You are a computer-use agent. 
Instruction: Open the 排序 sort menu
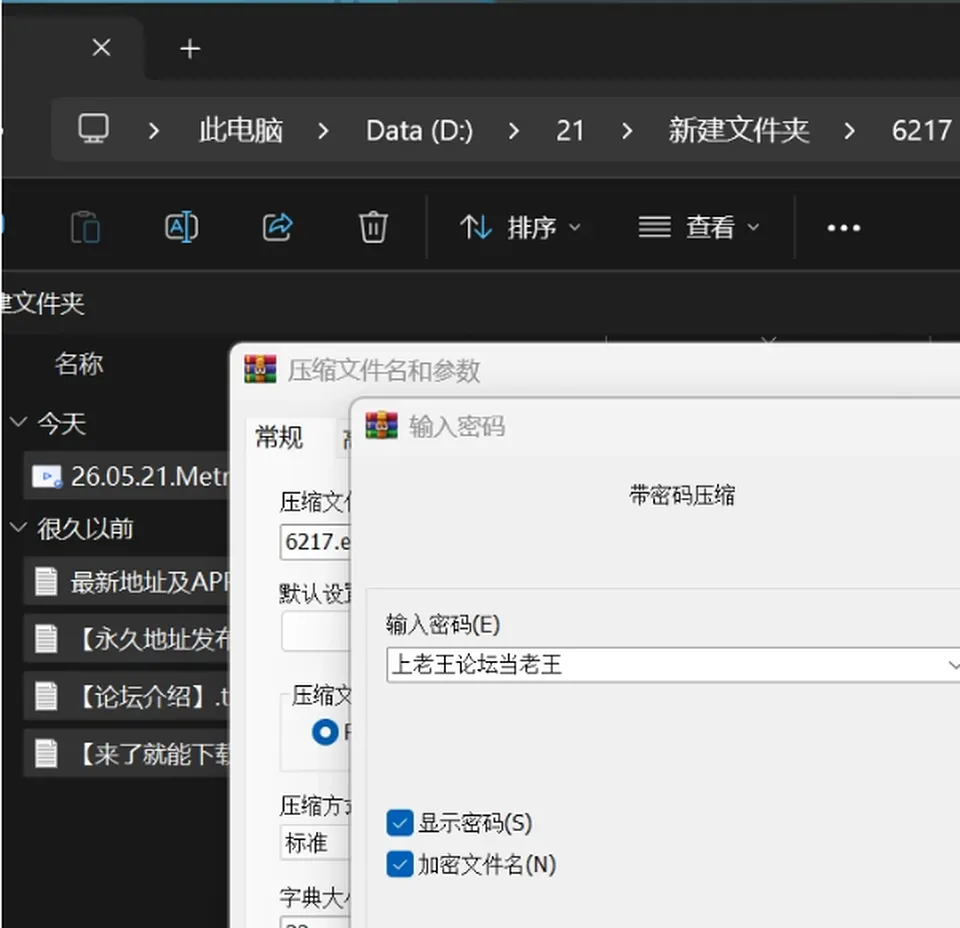tap(520, 228)
